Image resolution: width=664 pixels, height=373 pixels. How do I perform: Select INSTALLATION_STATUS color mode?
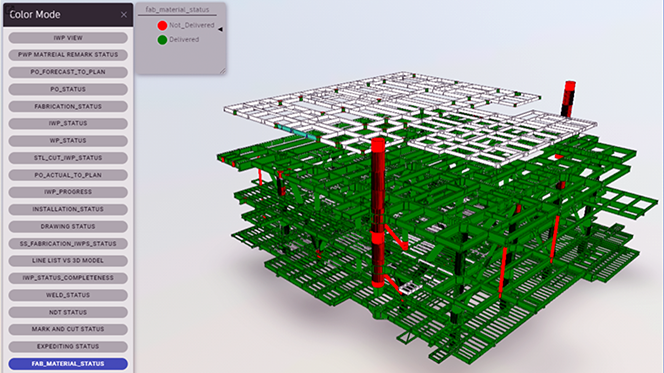click(x=68, y=209)
